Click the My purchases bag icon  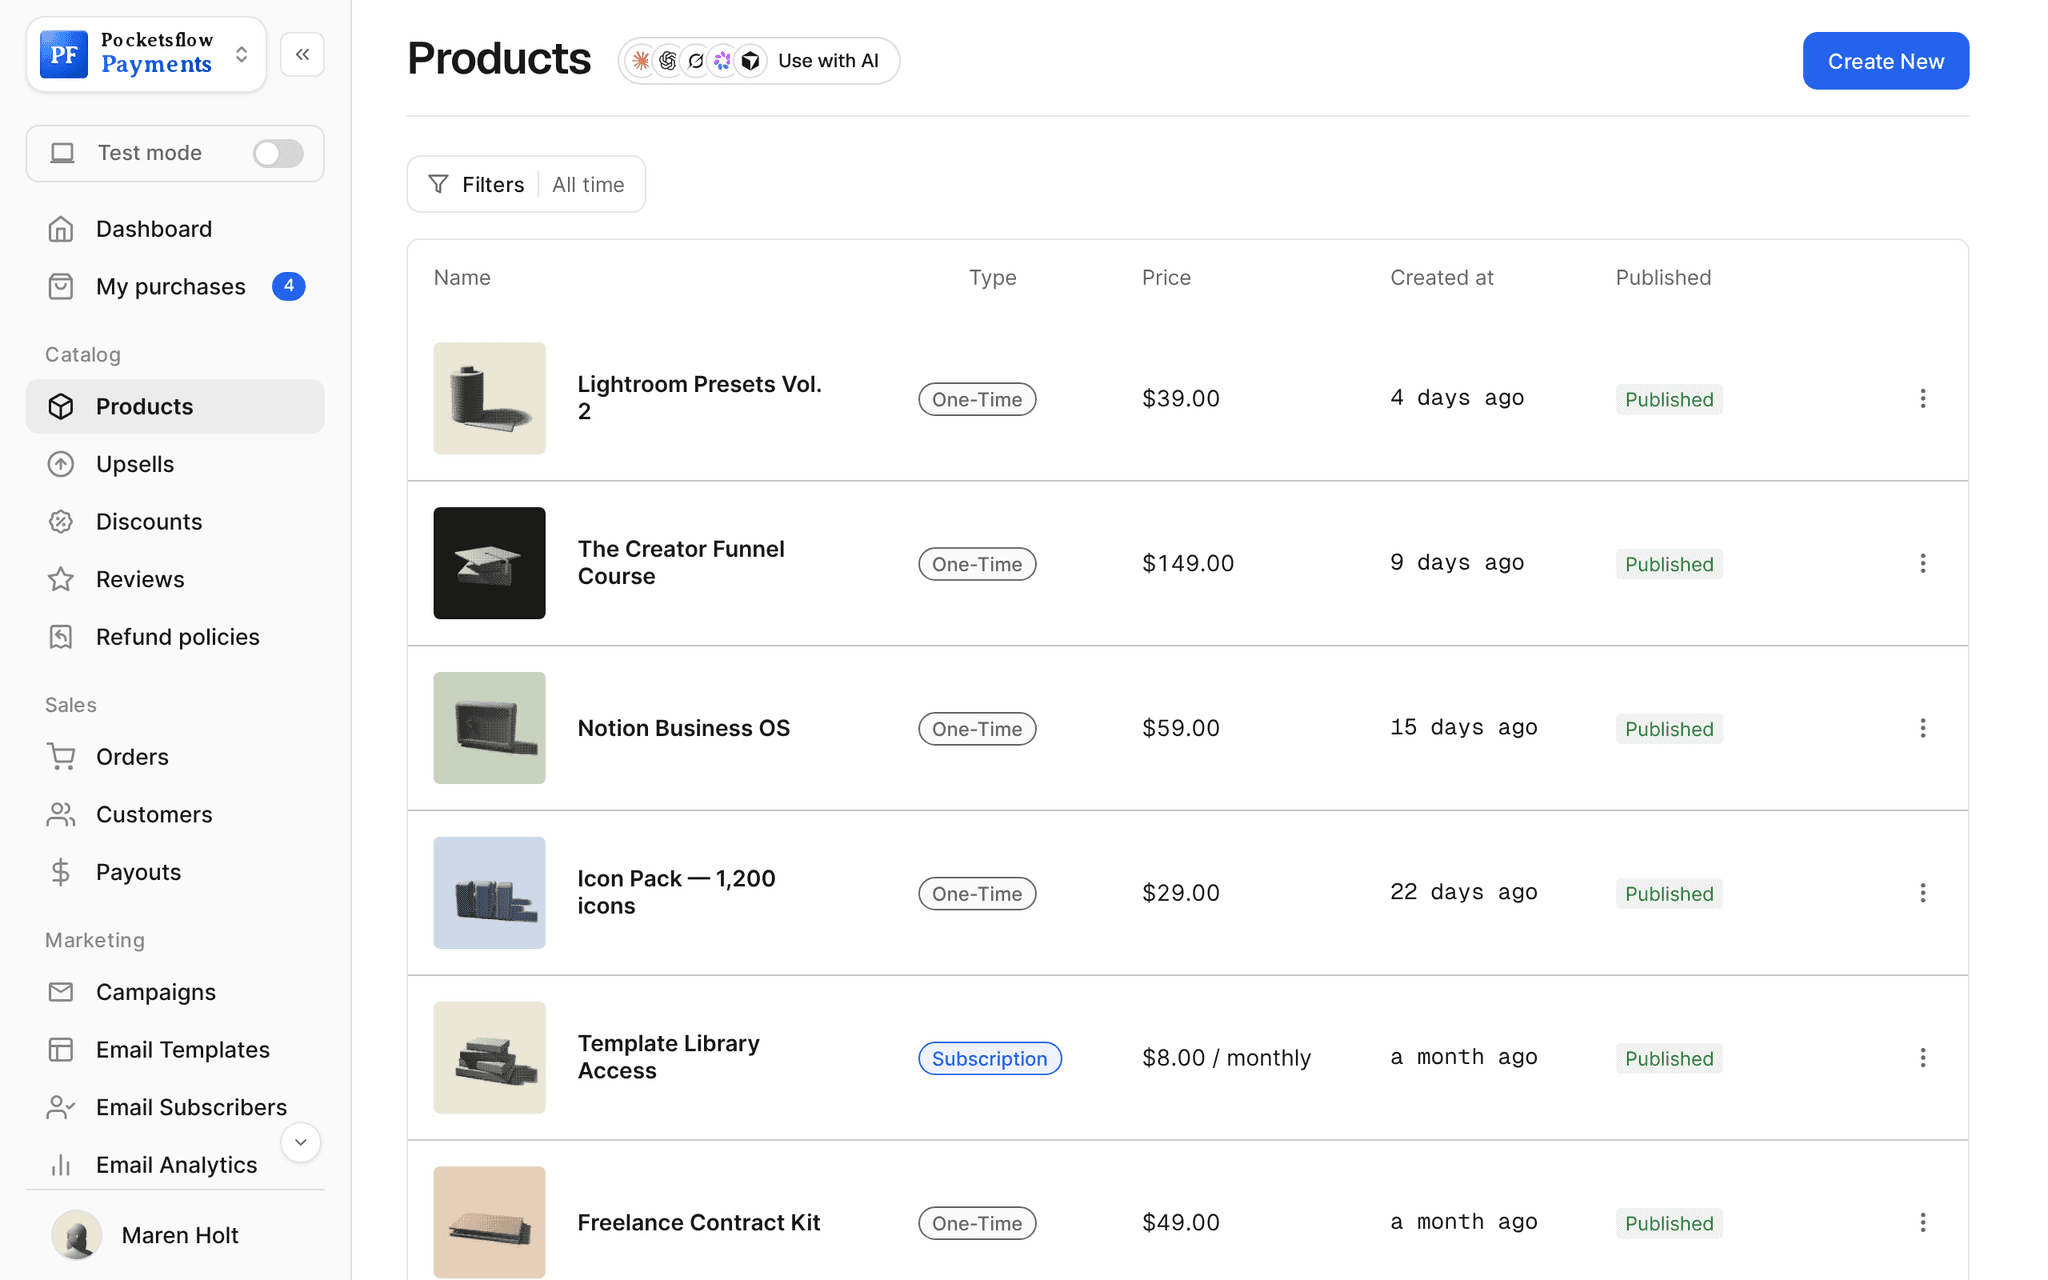click(61, 287)
